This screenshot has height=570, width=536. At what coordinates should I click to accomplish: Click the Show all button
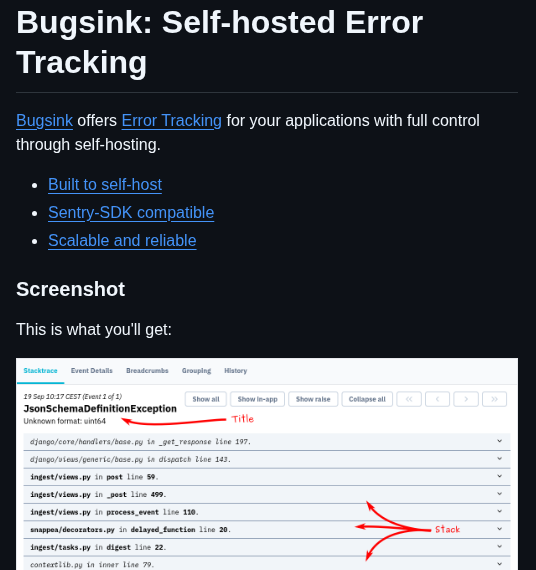click(206, 399)
